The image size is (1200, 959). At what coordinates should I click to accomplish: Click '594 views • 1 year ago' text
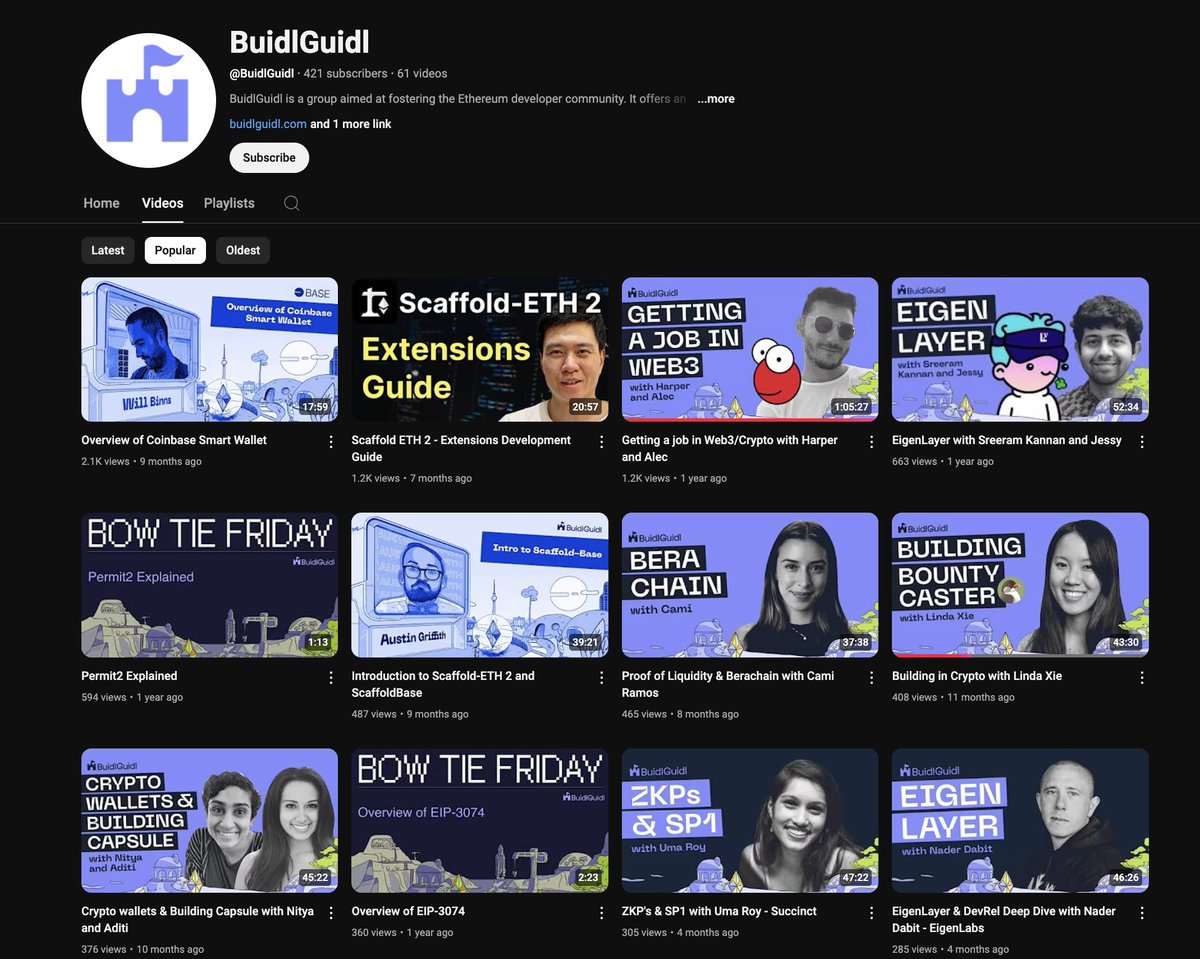132,697
